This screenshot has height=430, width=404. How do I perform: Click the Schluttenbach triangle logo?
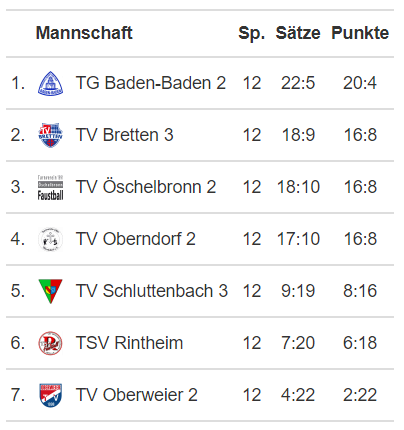50,291
